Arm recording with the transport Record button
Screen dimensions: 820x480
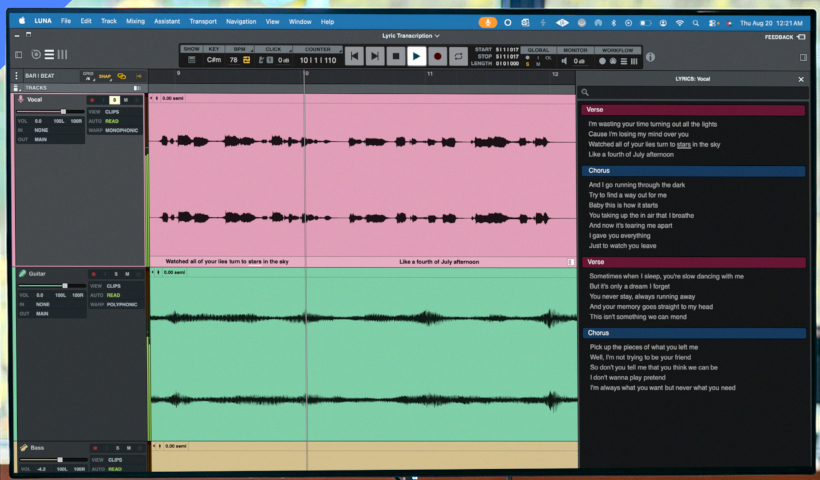(x=437, y=56)
